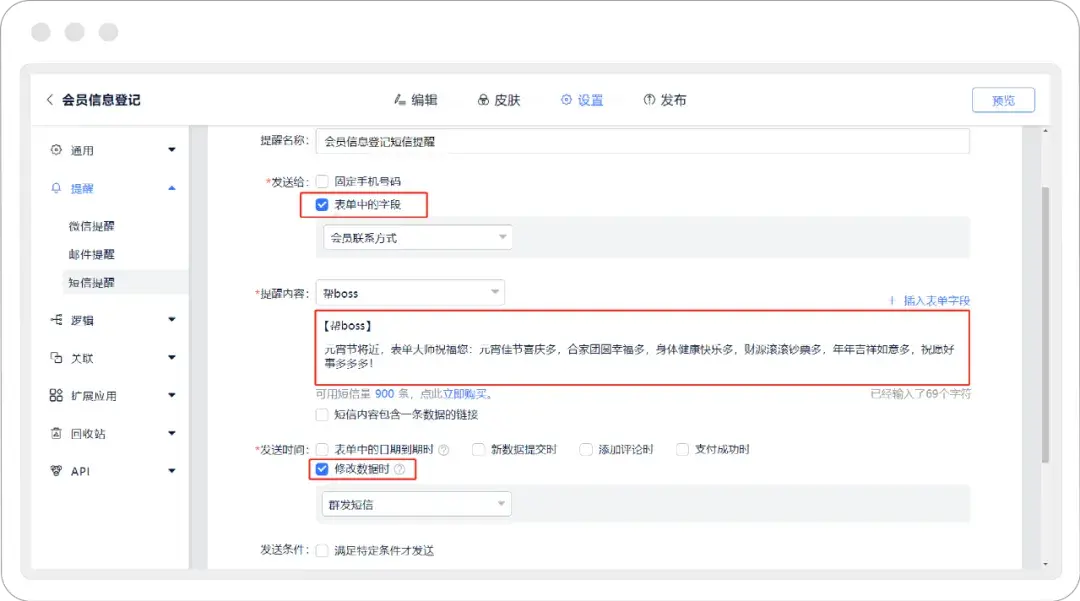The height and width of the screenshot is (601, 1080).
Task: Open the 编辑 tab
Action: (416, 100)
